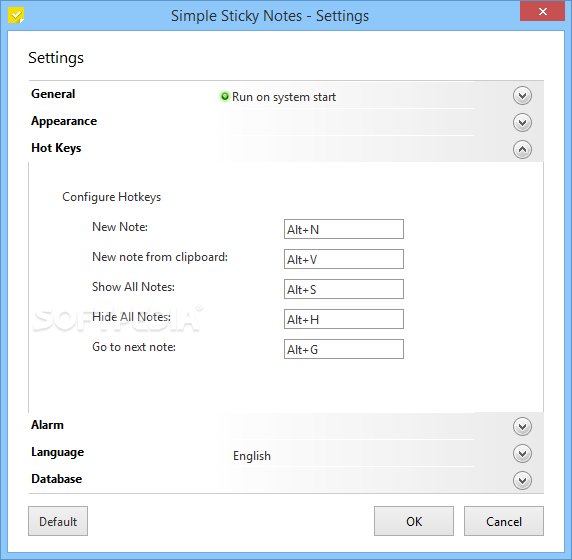Click the Alarm section header
The width and height of the screenshot is (572, 560).
pyautogui.click(x=47, y=425)
